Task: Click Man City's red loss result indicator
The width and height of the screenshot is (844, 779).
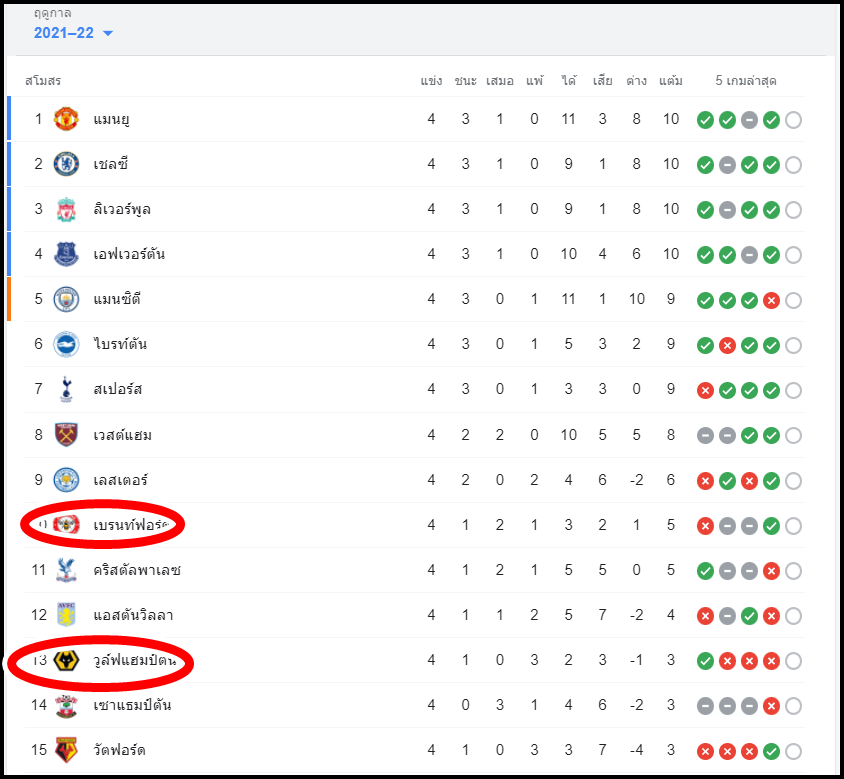Action: [771, 300]
